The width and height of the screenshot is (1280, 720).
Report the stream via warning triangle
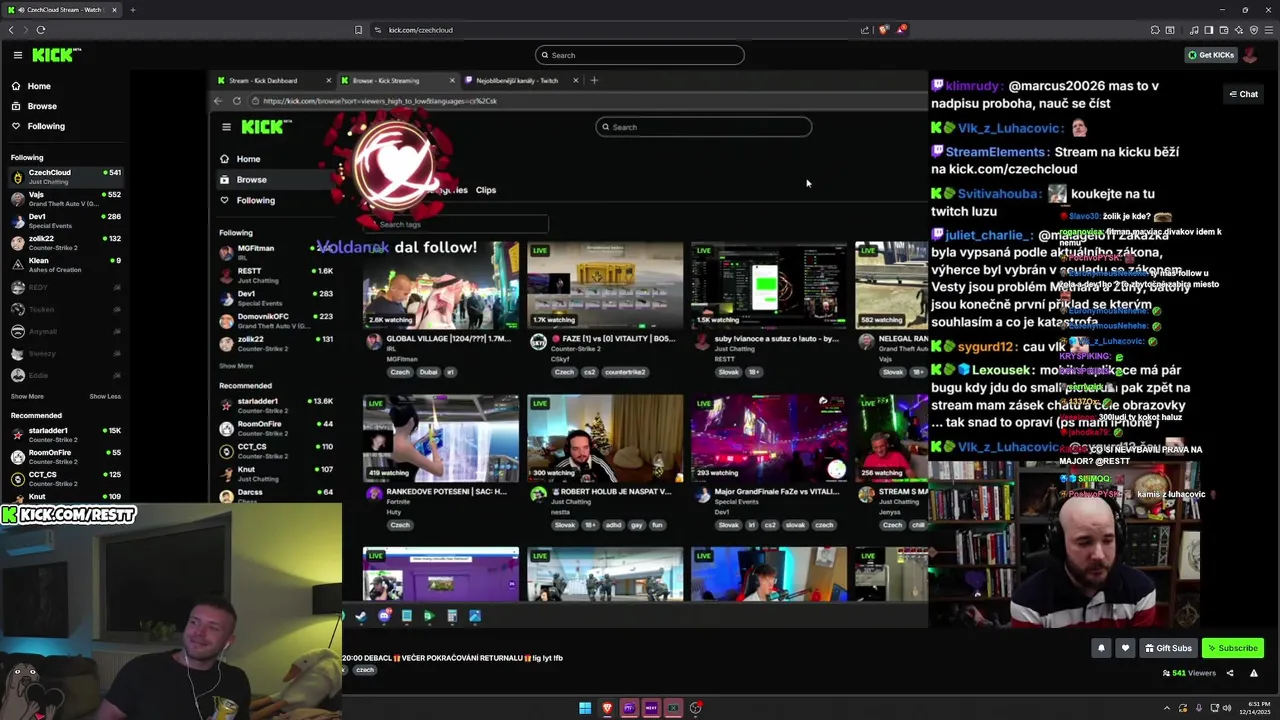(x=1253, y=673)
